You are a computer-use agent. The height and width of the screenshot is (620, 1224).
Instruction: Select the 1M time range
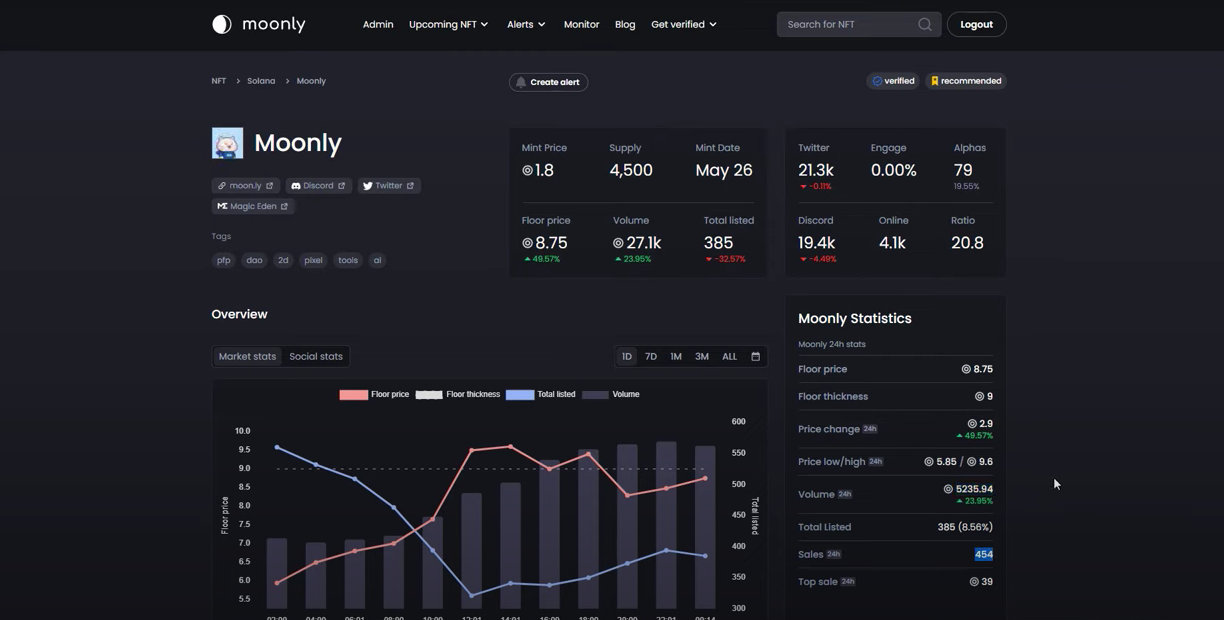pos(676,356)
